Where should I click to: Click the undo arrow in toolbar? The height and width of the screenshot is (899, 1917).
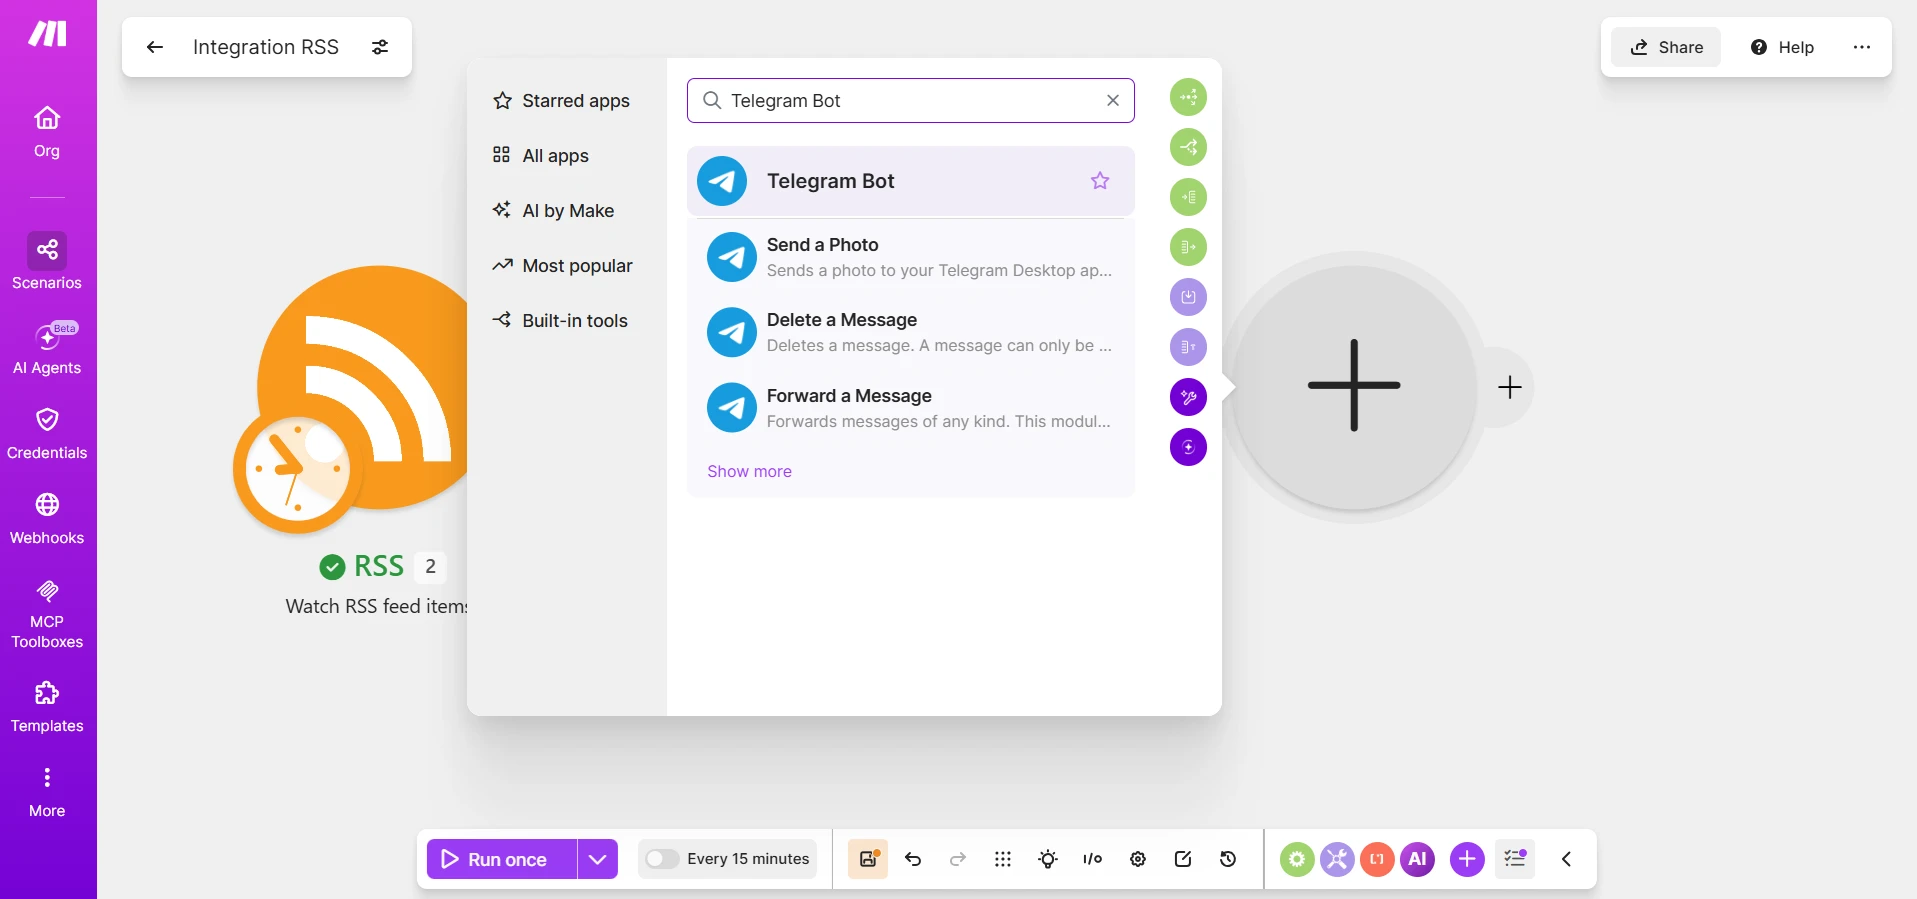[913, 859]
